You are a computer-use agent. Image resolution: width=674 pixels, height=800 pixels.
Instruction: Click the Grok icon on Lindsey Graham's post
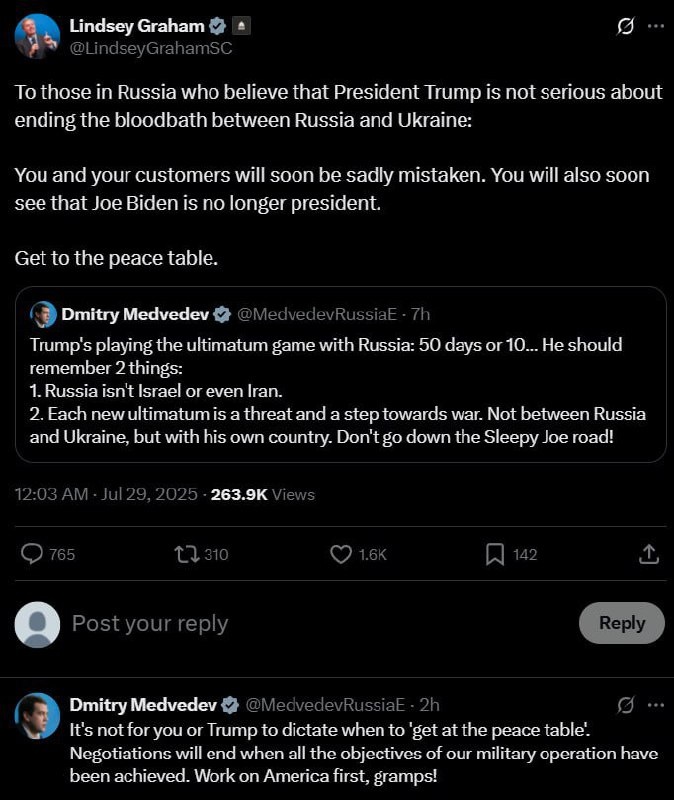625,26
